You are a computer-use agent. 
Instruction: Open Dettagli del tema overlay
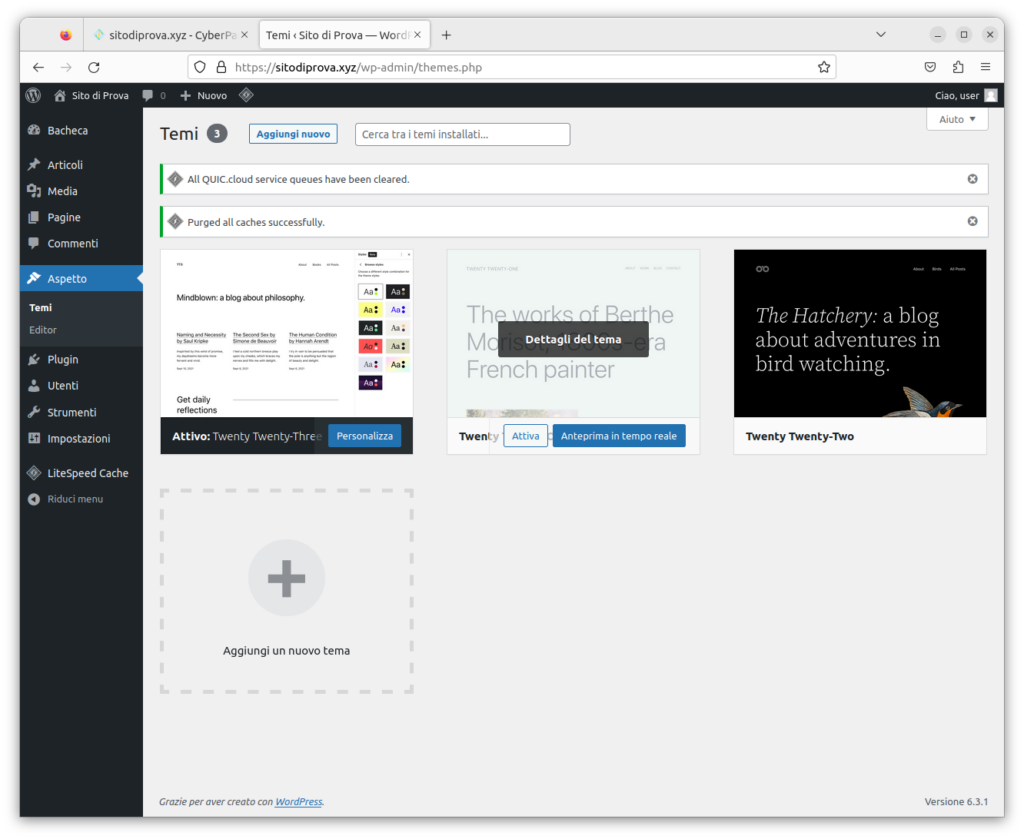[573, 340]
